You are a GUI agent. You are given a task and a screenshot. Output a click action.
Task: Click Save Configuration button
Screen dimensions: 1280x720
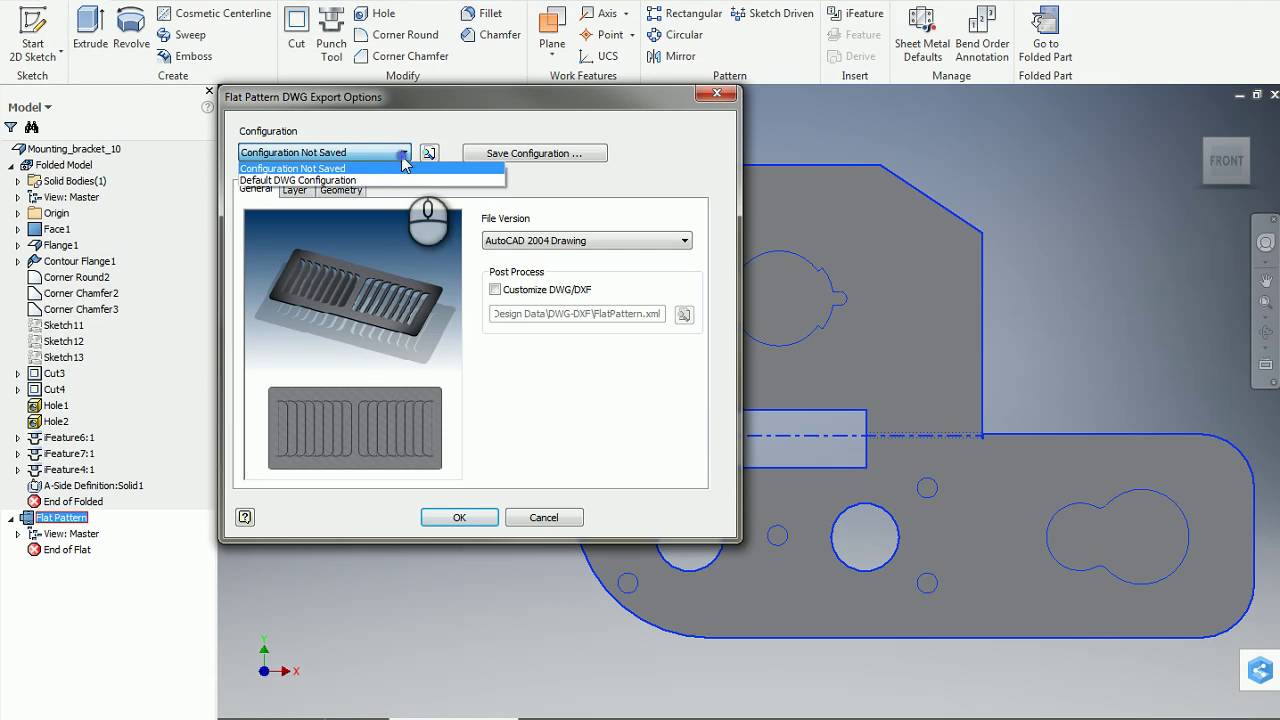(x=534, y=153)
